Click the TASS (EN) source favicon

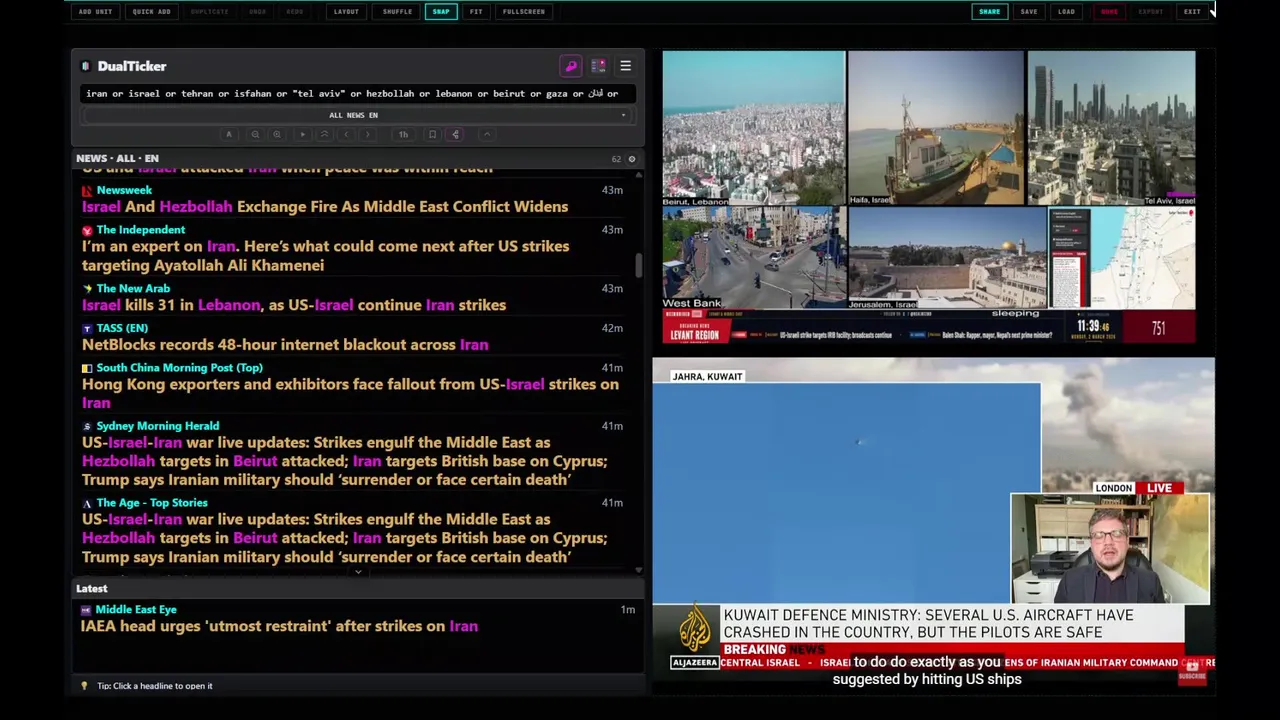click(x=87, y=328)
